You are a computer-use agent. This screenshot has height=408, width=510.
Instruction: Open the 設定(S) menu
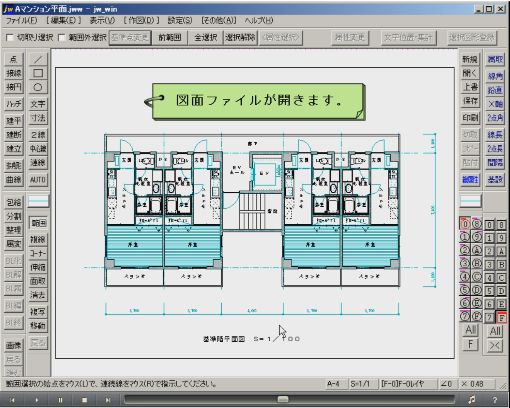tap(180, 21)
